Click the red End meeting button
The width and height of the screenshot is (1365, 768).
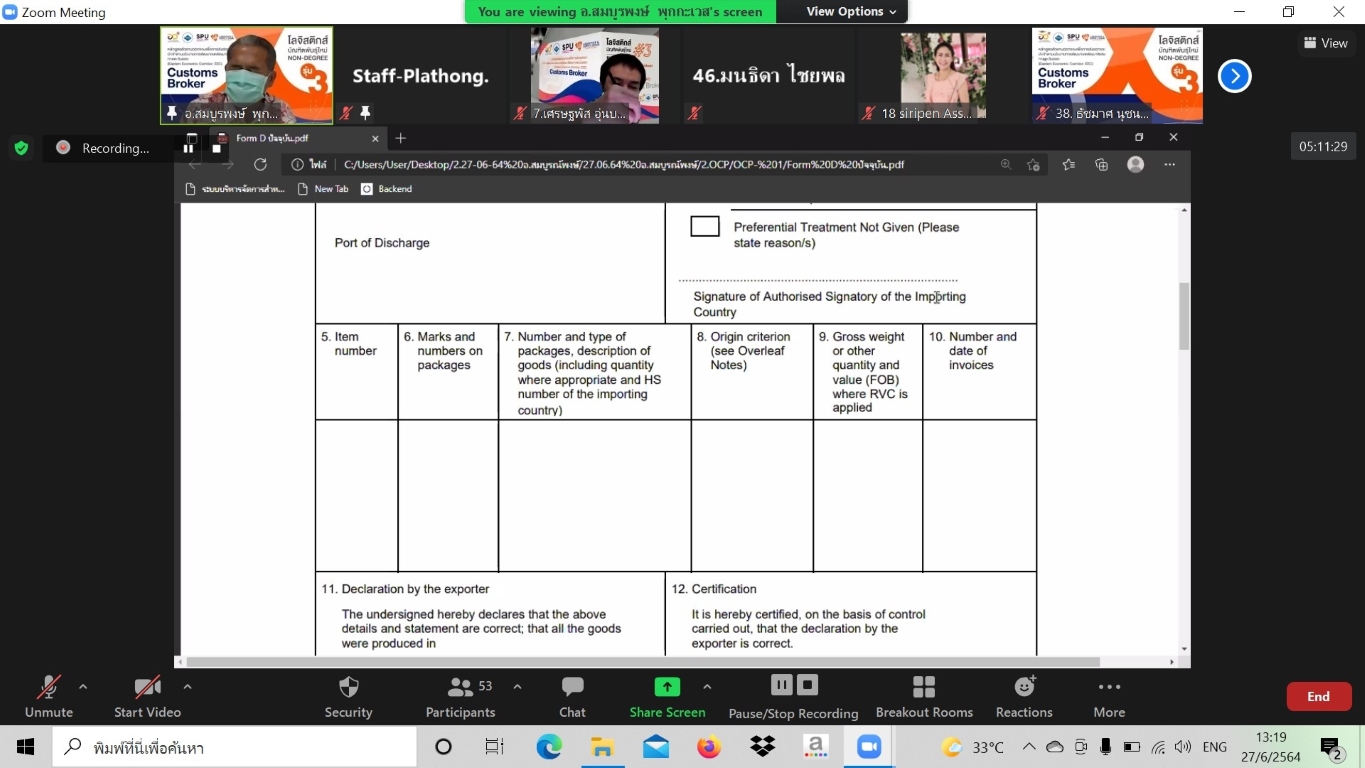(1319, 696)
